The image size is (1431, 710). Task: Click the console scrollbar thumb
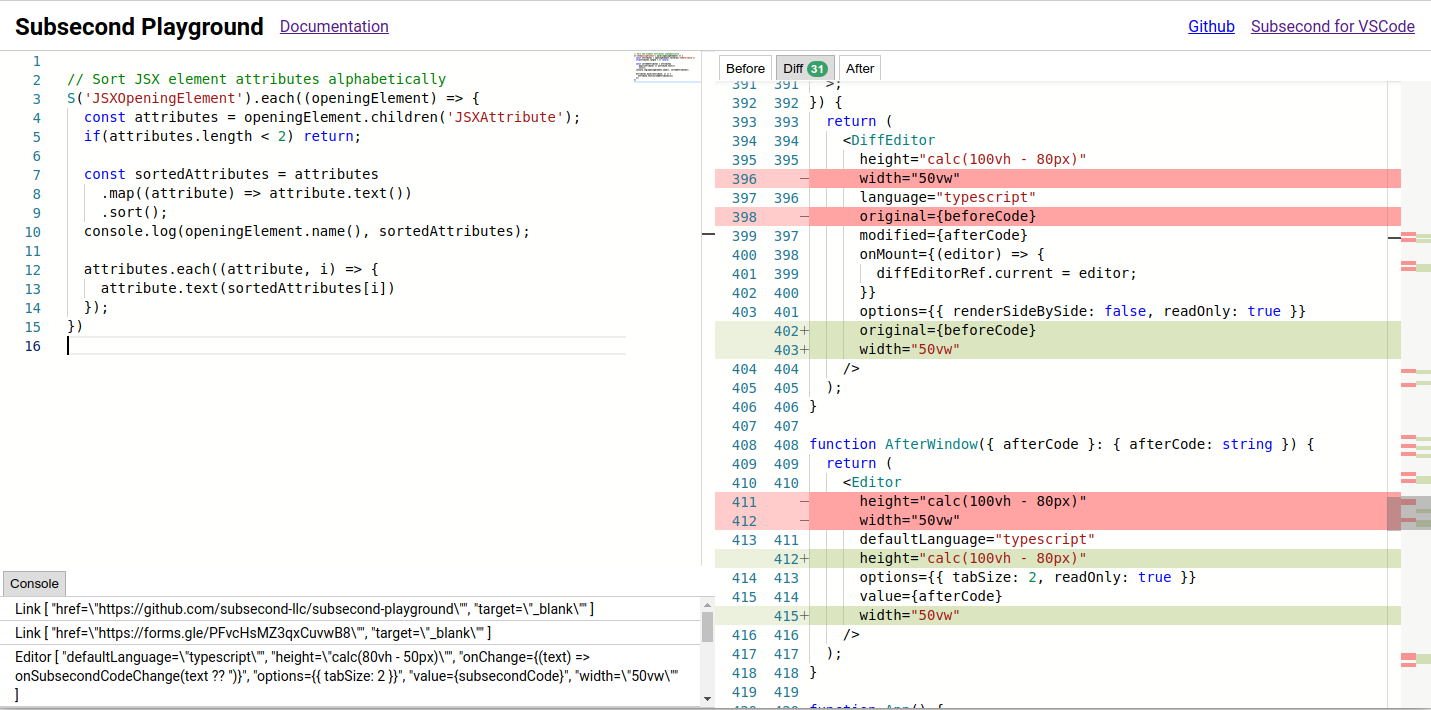point(708,627)
